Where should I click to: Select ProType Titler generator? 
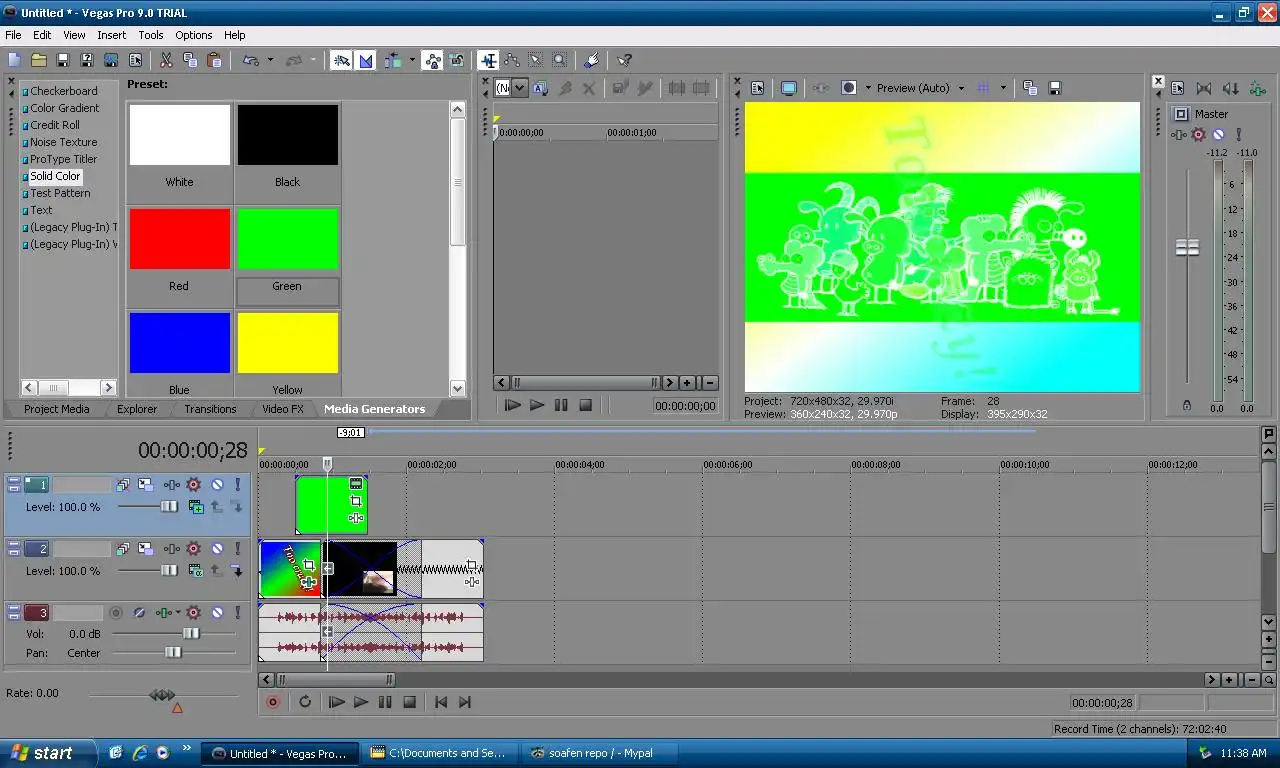[63, 159]
